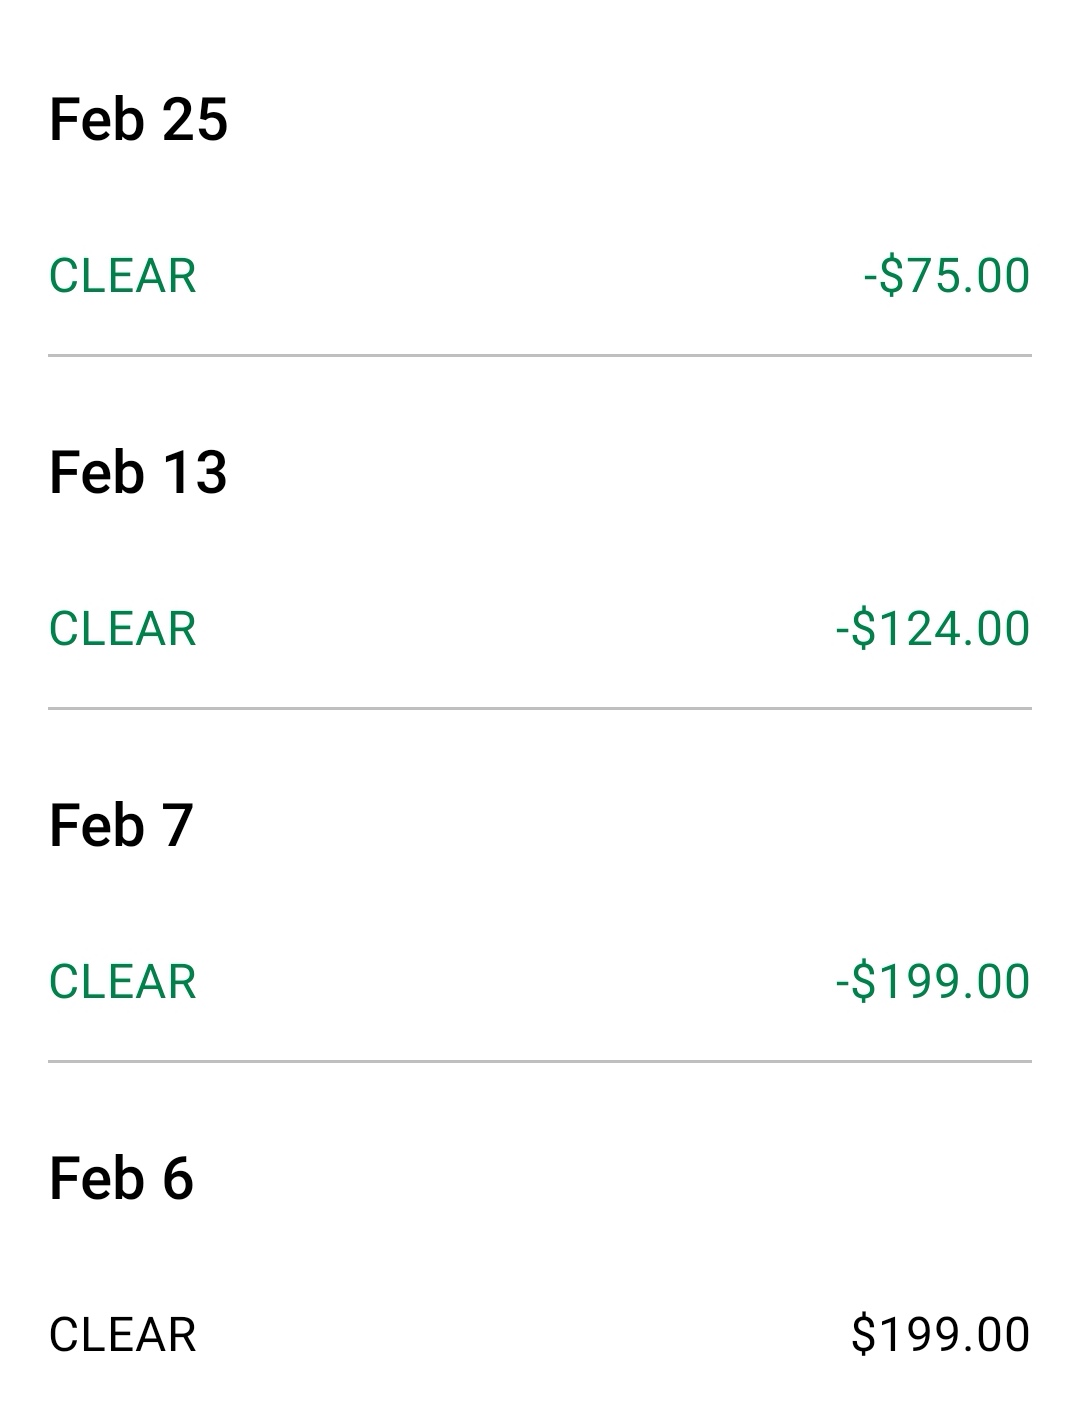Click empty space between Feb 6 CLEAR and amount
The height and width of the screenshot is (1403, 1080).
[523, 1335]
